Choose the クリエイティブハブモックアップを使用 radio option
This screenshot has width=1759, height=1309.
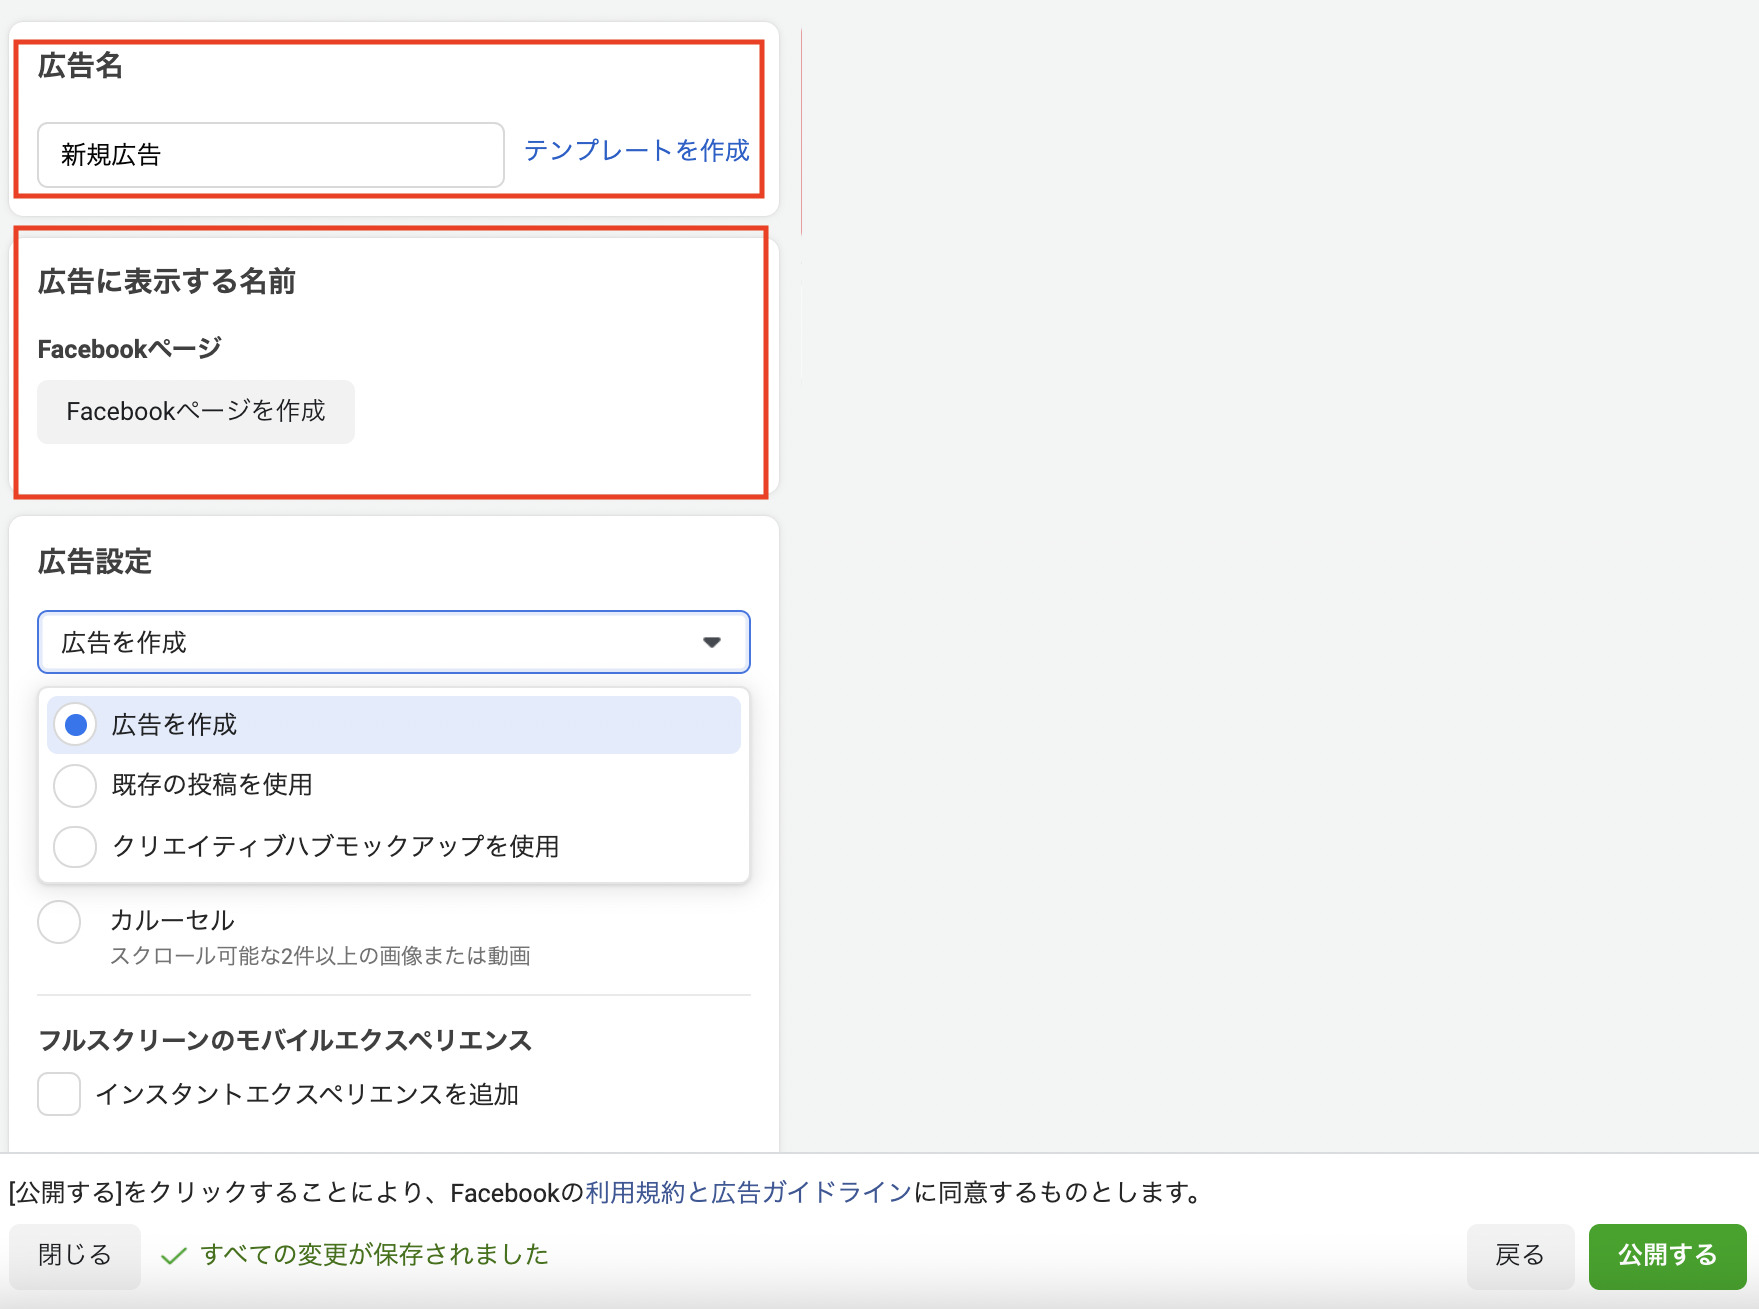pos(75,847)
